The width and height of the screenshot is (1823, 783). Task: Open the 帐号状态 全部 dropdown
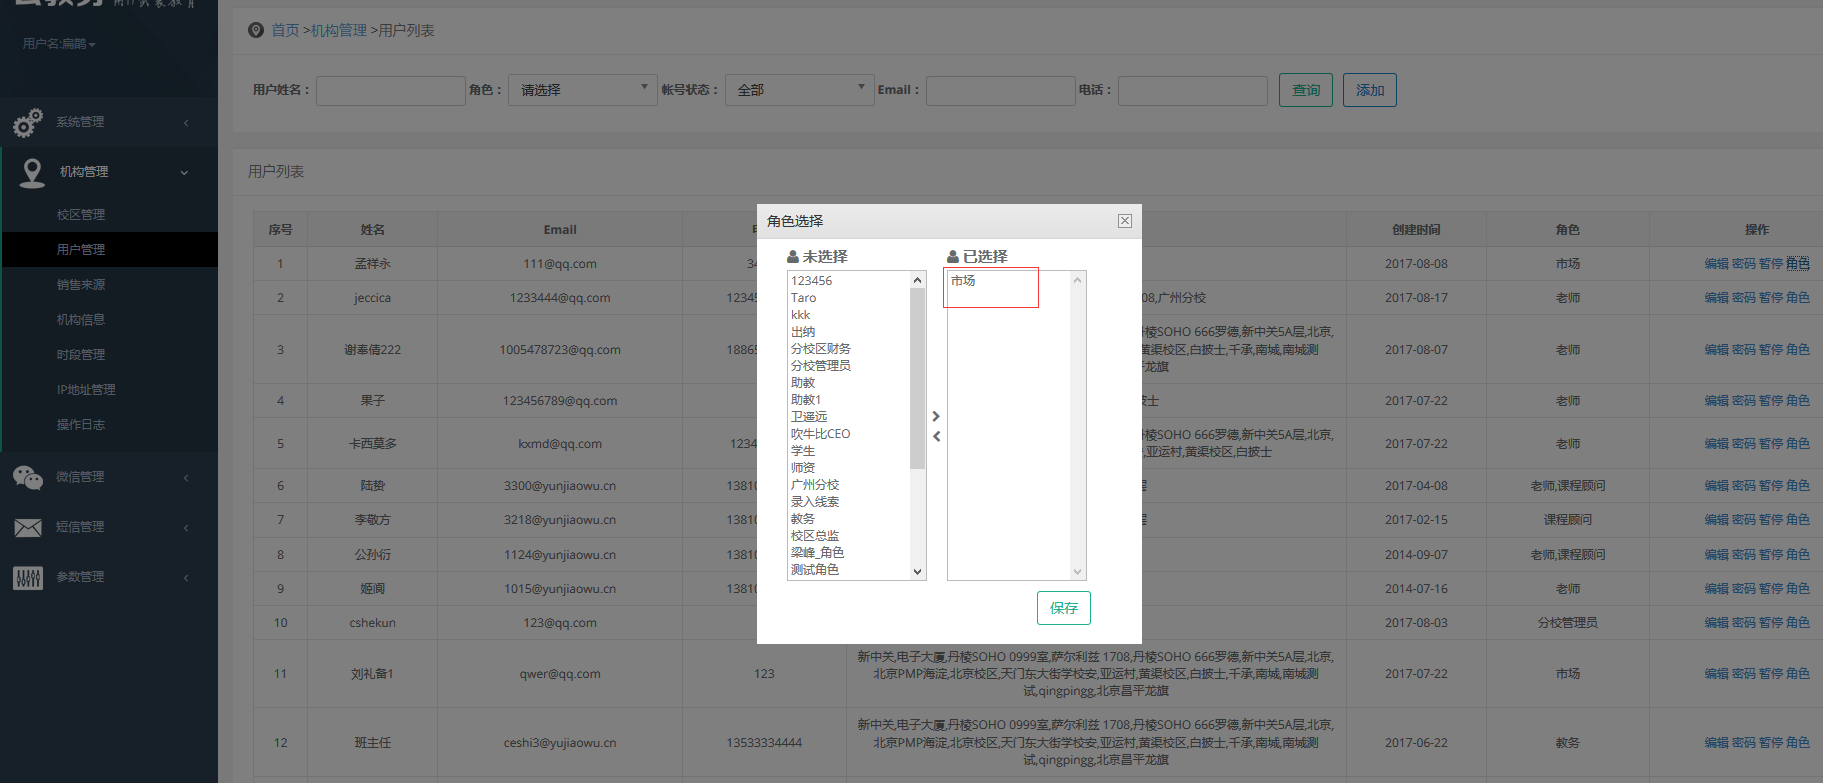point(799,90)
